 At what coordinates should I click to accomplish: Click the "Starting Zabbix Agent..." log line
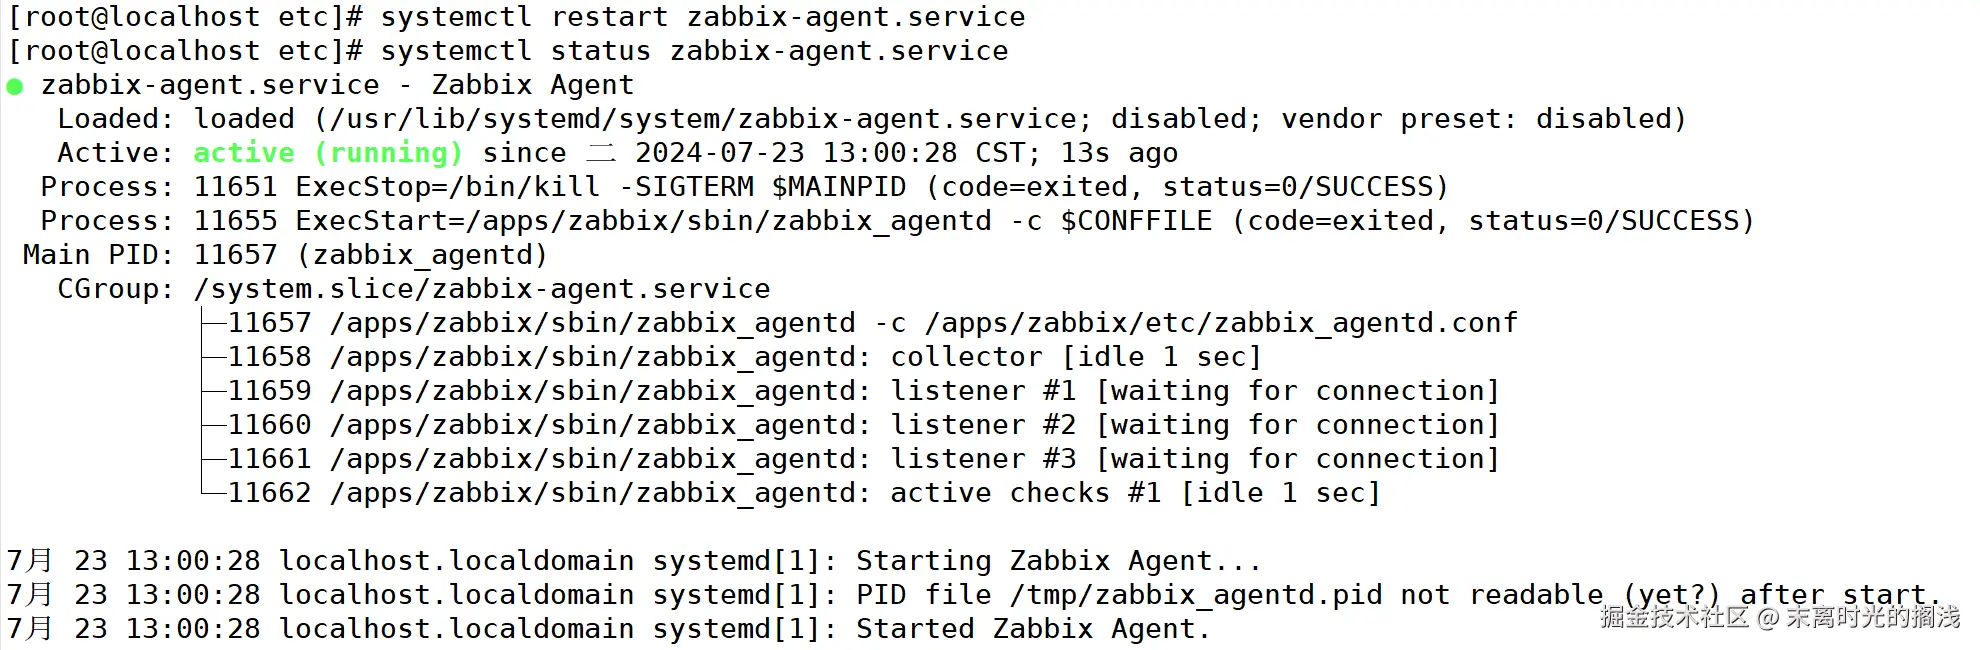tap(1058, 561)
